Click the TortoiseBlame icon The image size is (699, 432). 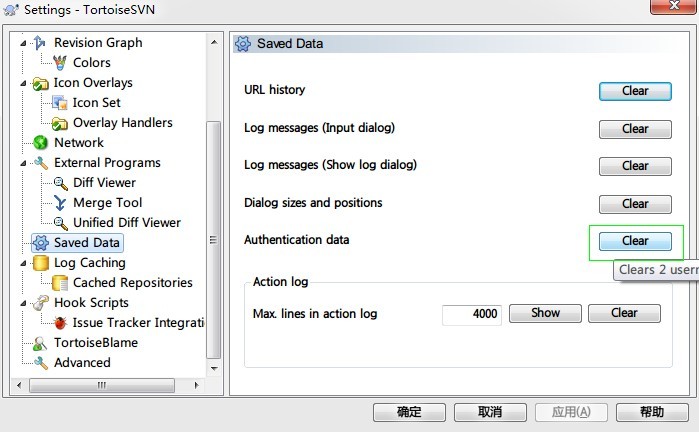pyautogui.click(x=40, y=343)
